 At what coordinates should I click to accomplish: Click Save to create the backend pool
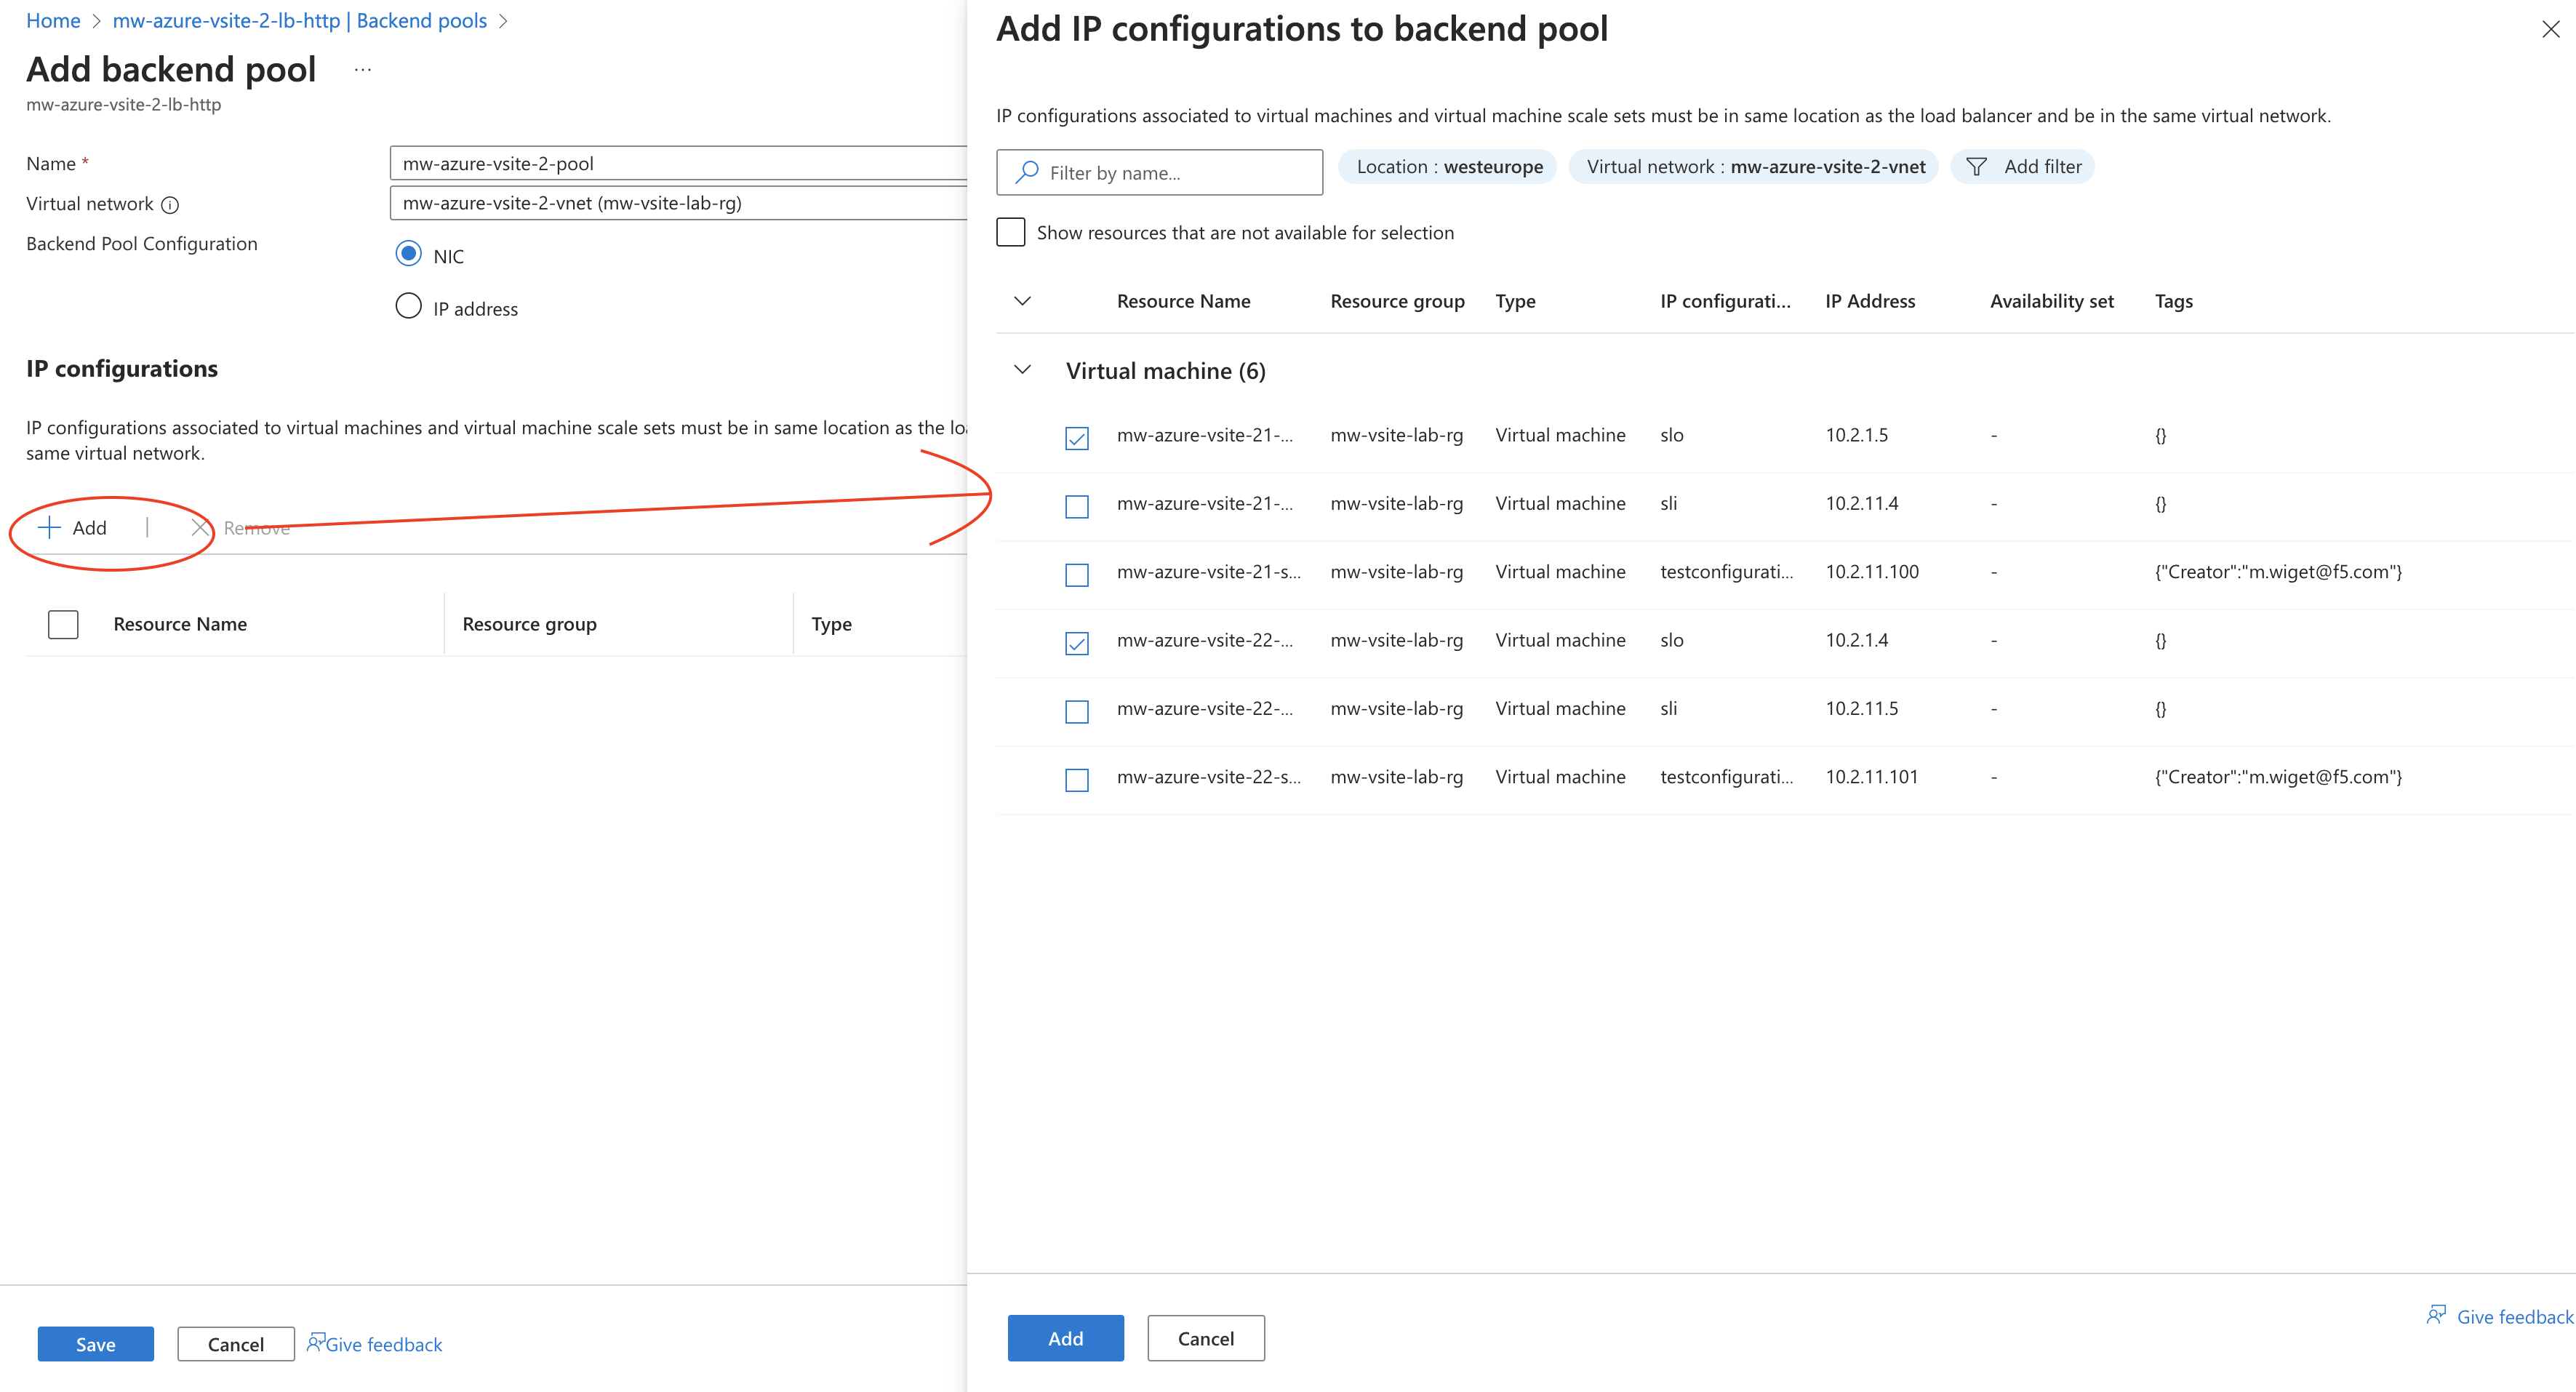(95, 1344)
